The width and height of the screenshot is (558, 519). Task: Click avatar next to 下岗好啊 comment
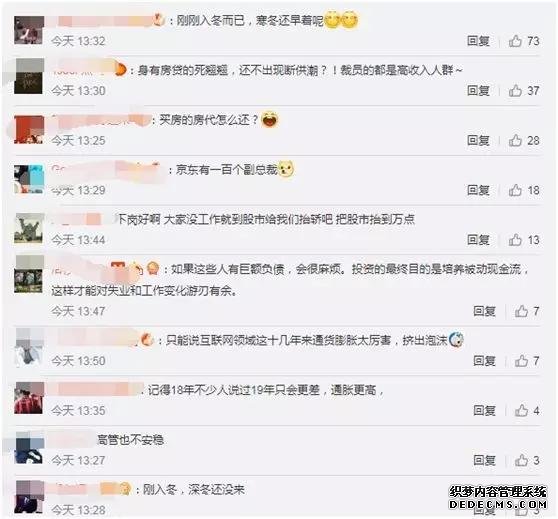[x=29, y=229]
